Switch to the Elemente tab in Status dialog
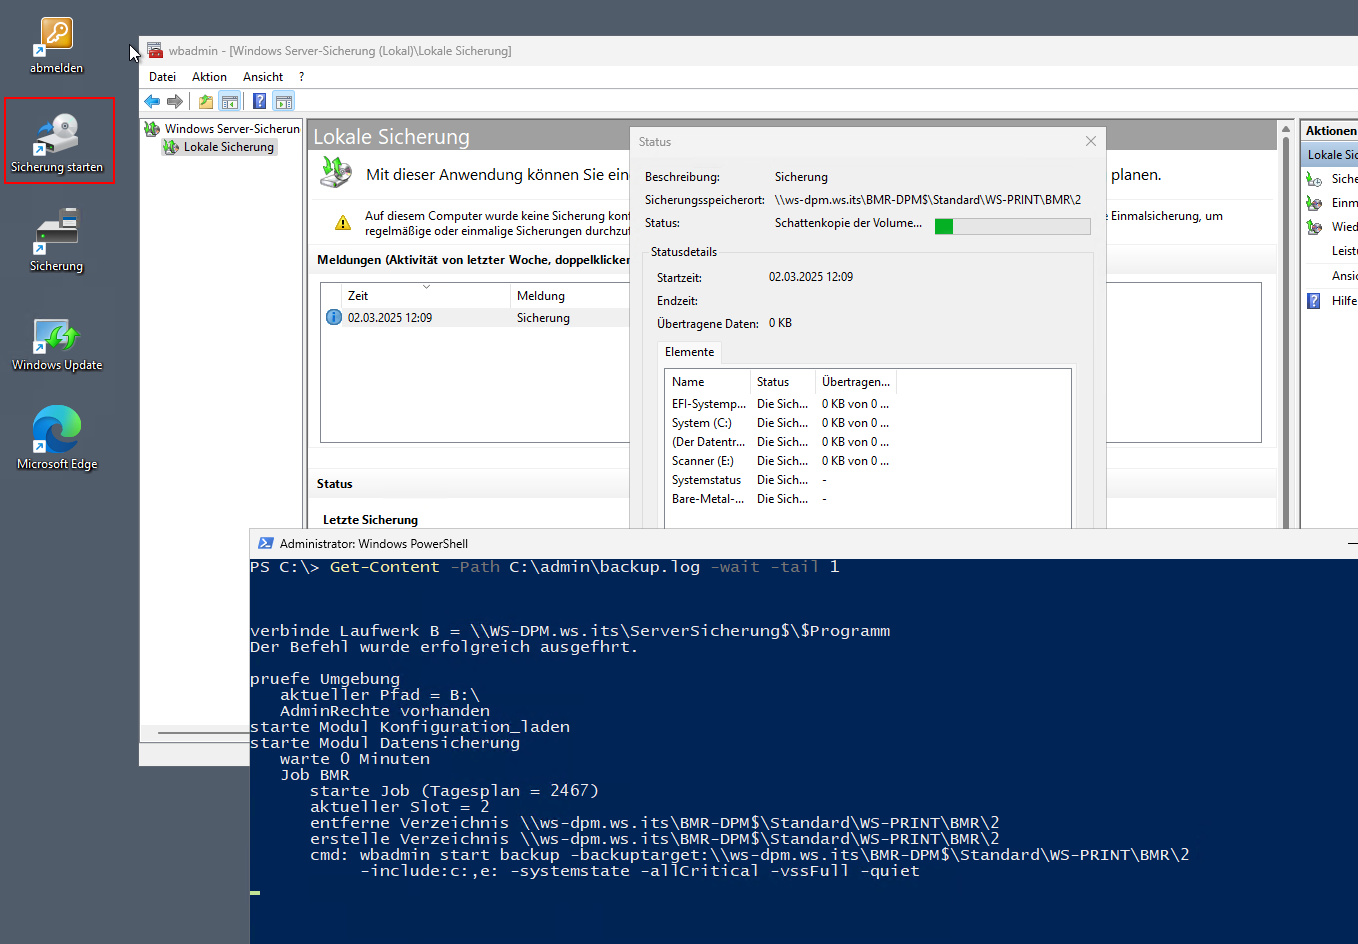The height and width of the screenshot is (944, 1358). point(689,352)
